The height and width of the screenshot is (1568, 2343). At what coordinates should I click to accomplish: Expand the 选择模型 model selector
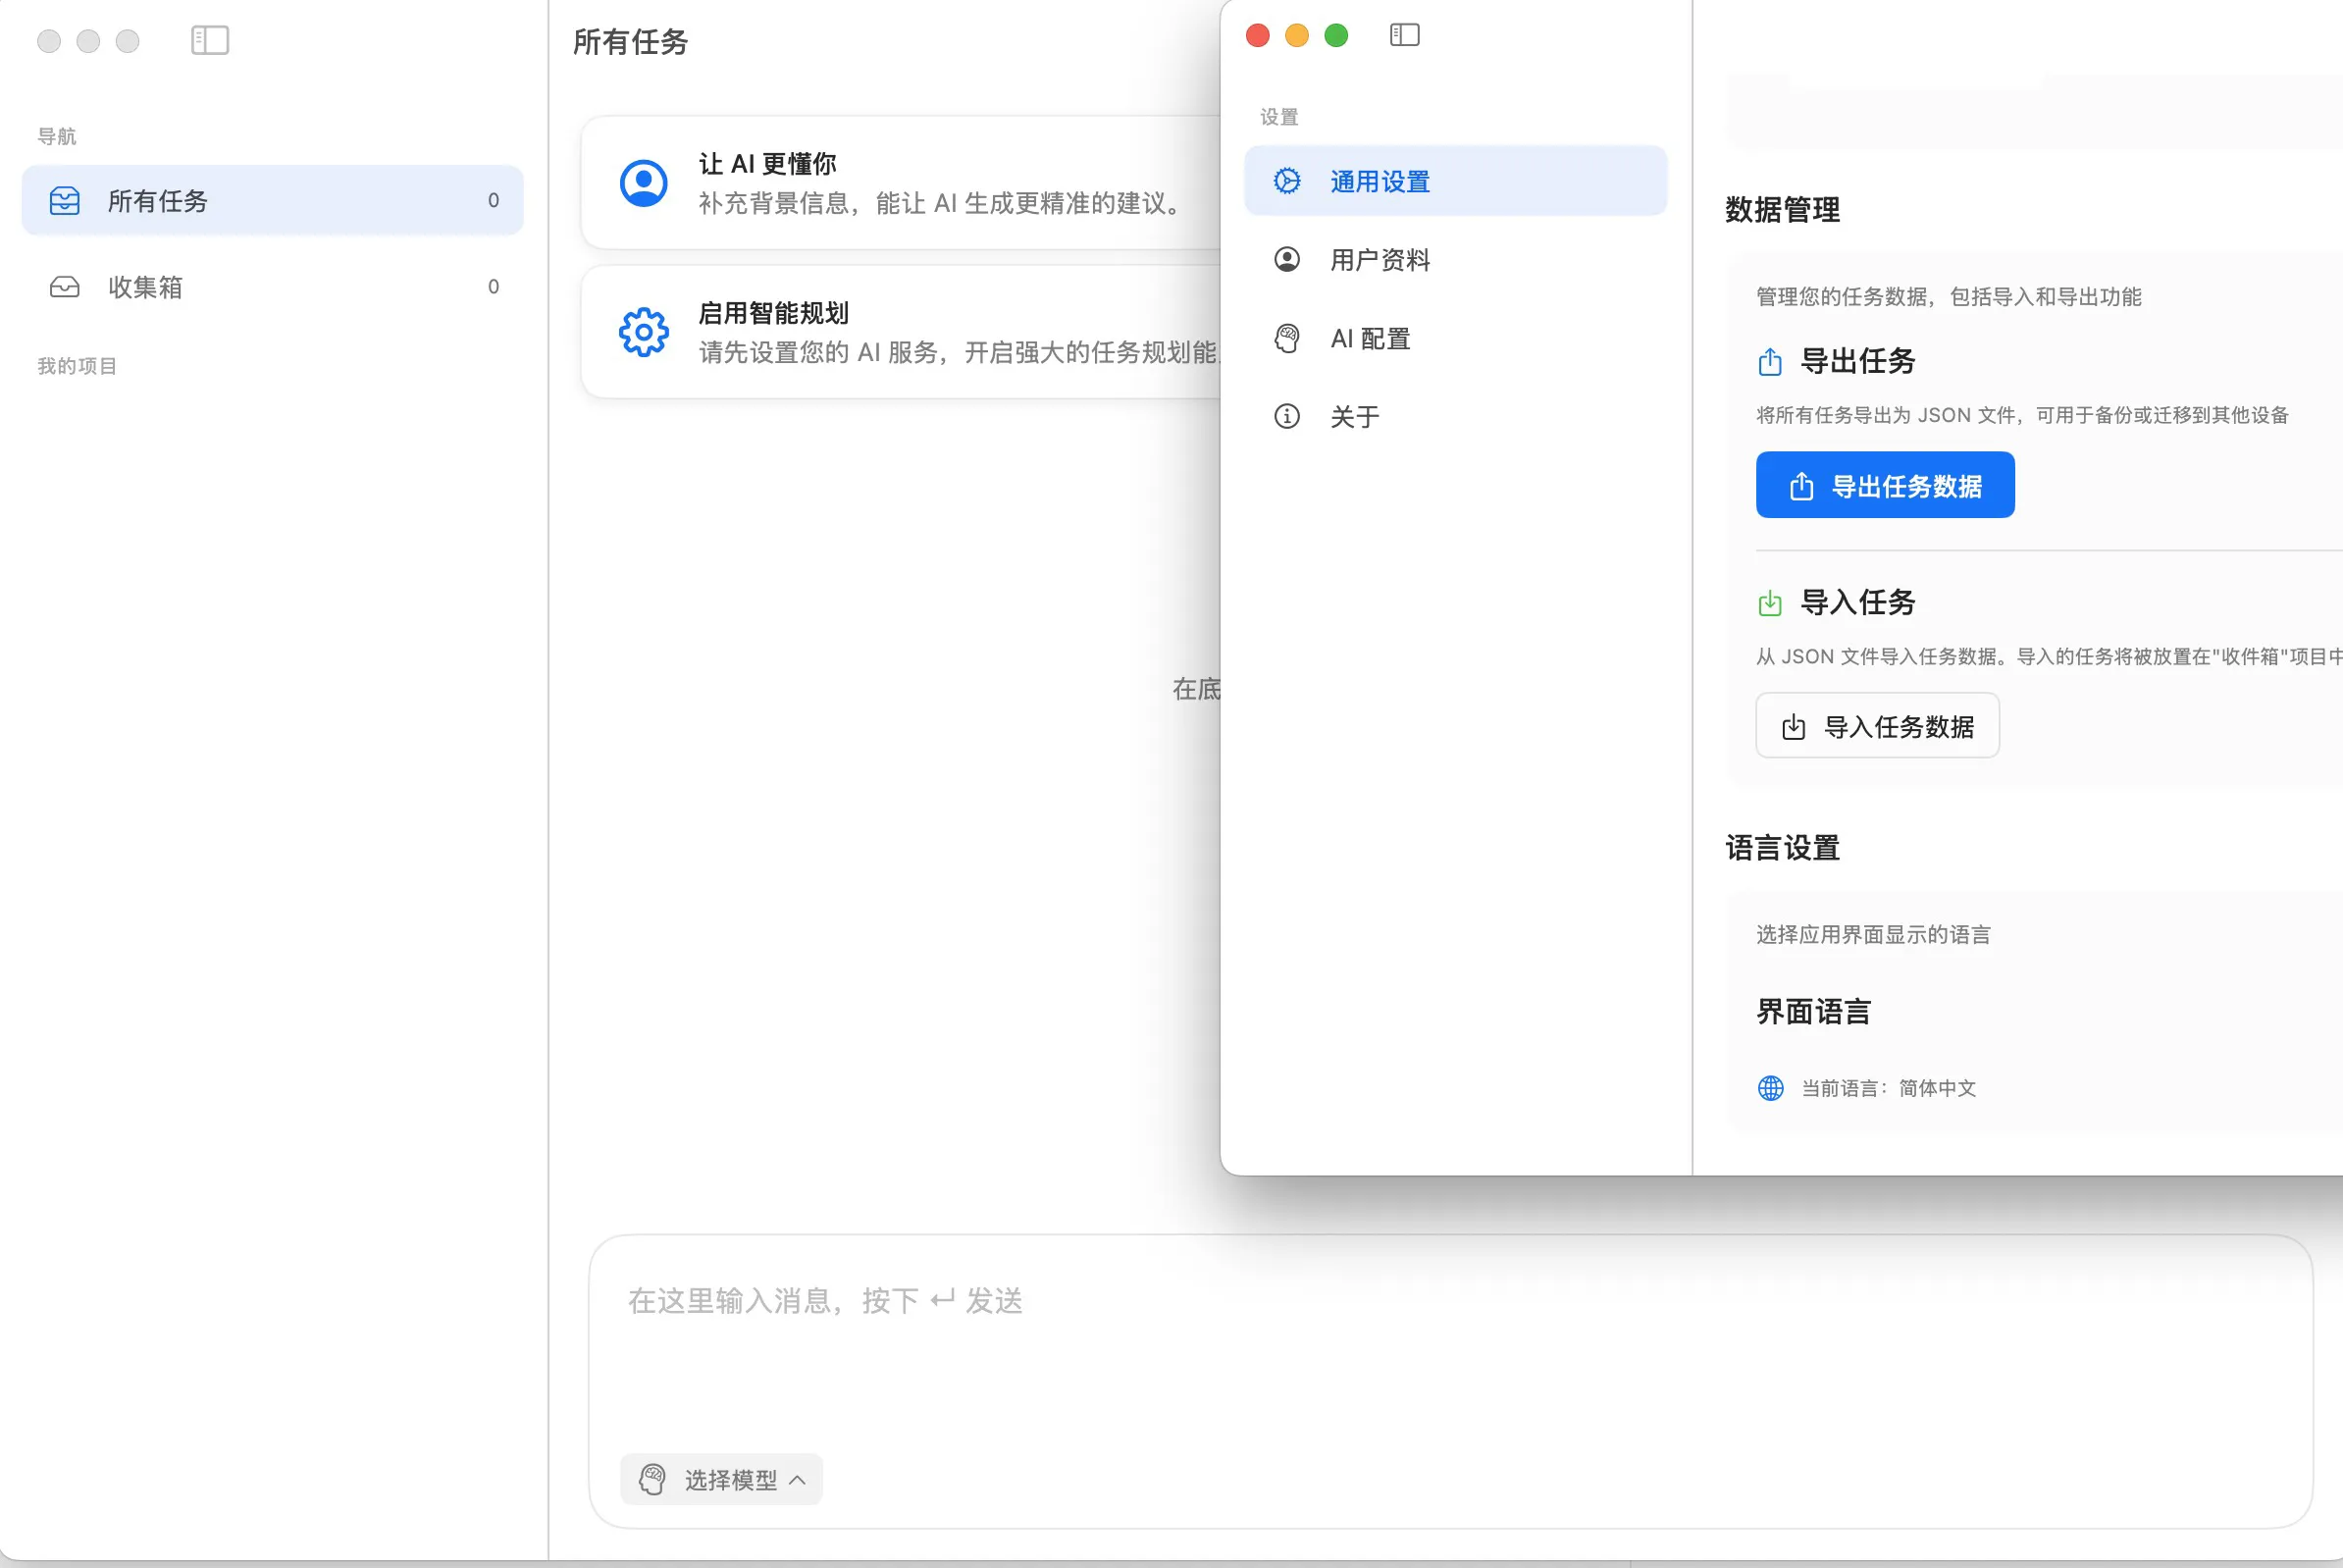(721, 1479)
